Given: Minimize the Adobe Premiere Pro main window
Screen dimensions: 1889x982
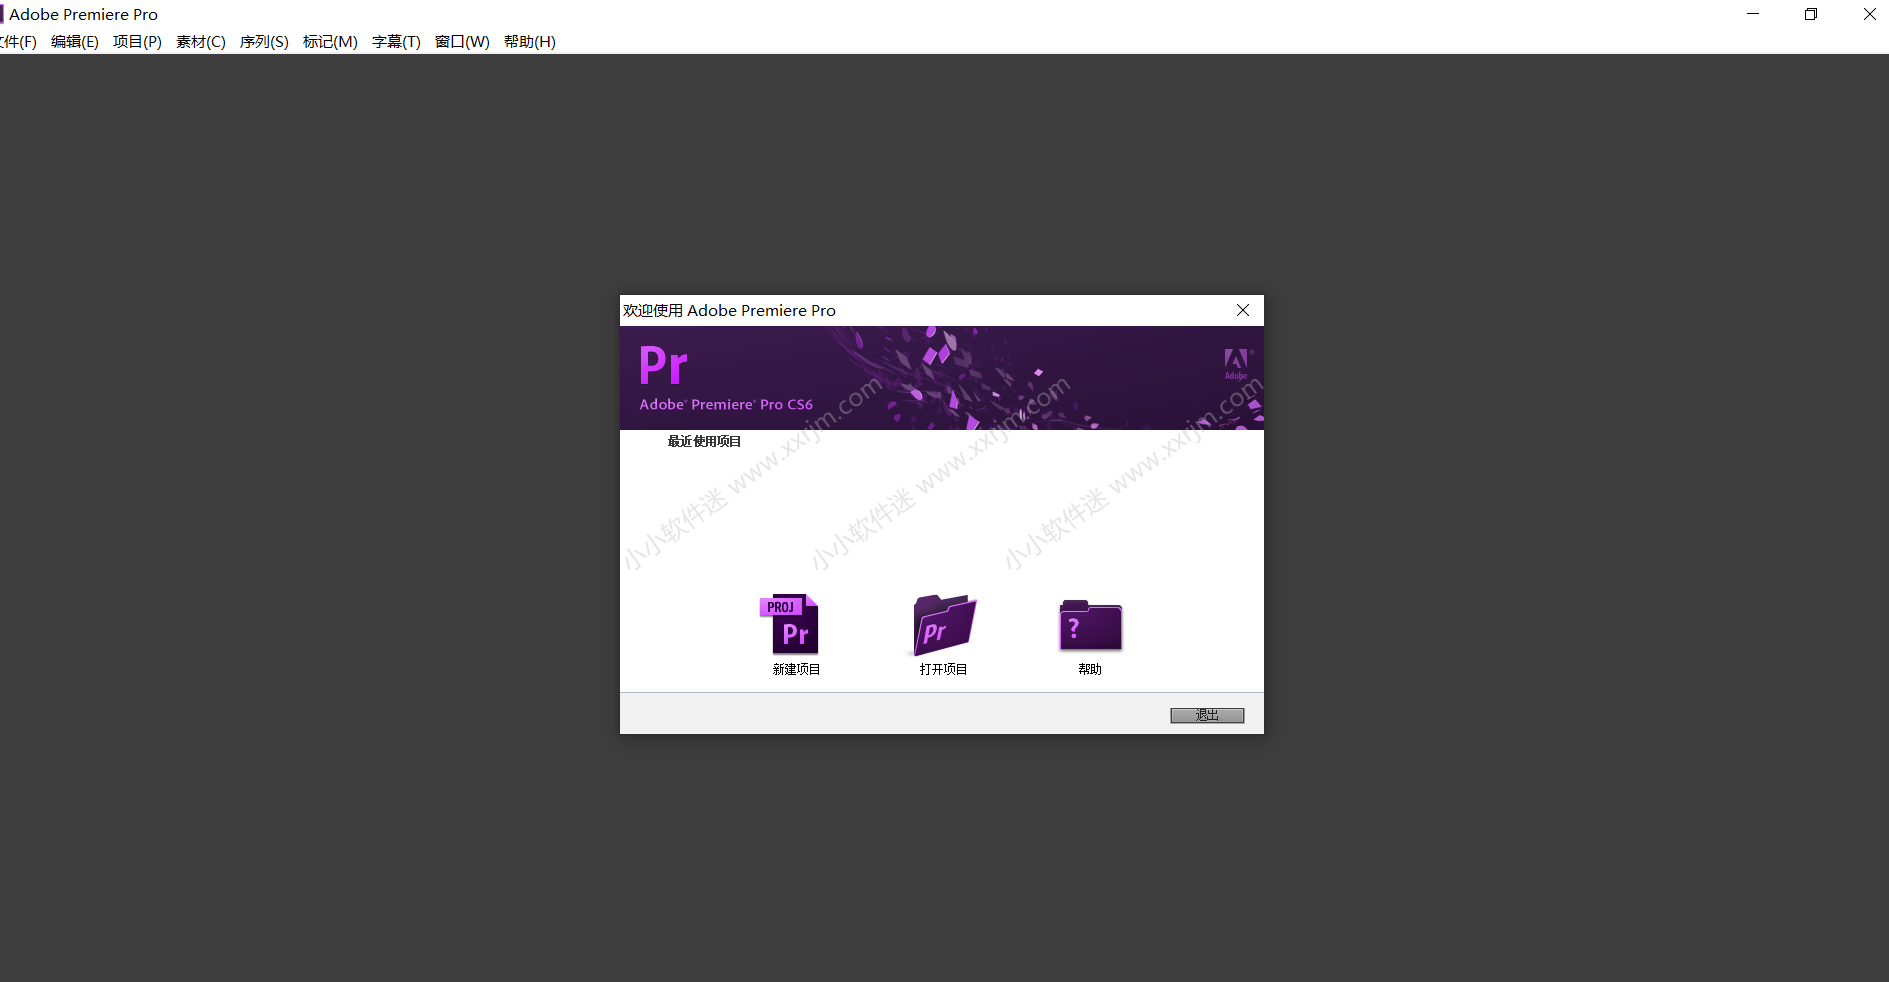Looking at the screenshot, I should (1753, 14).
